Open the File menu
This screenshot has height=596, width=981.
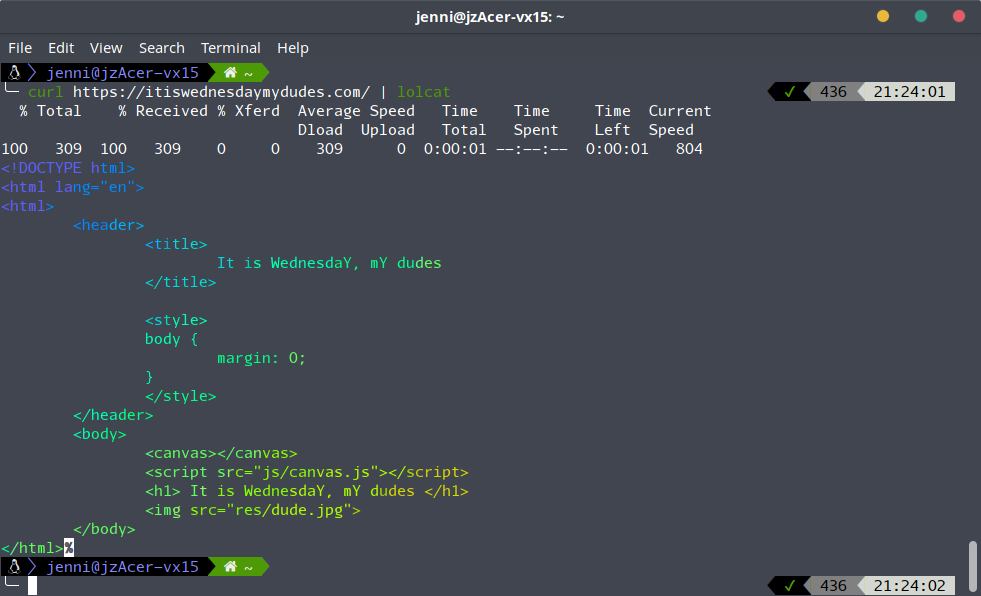pos(20,48)
